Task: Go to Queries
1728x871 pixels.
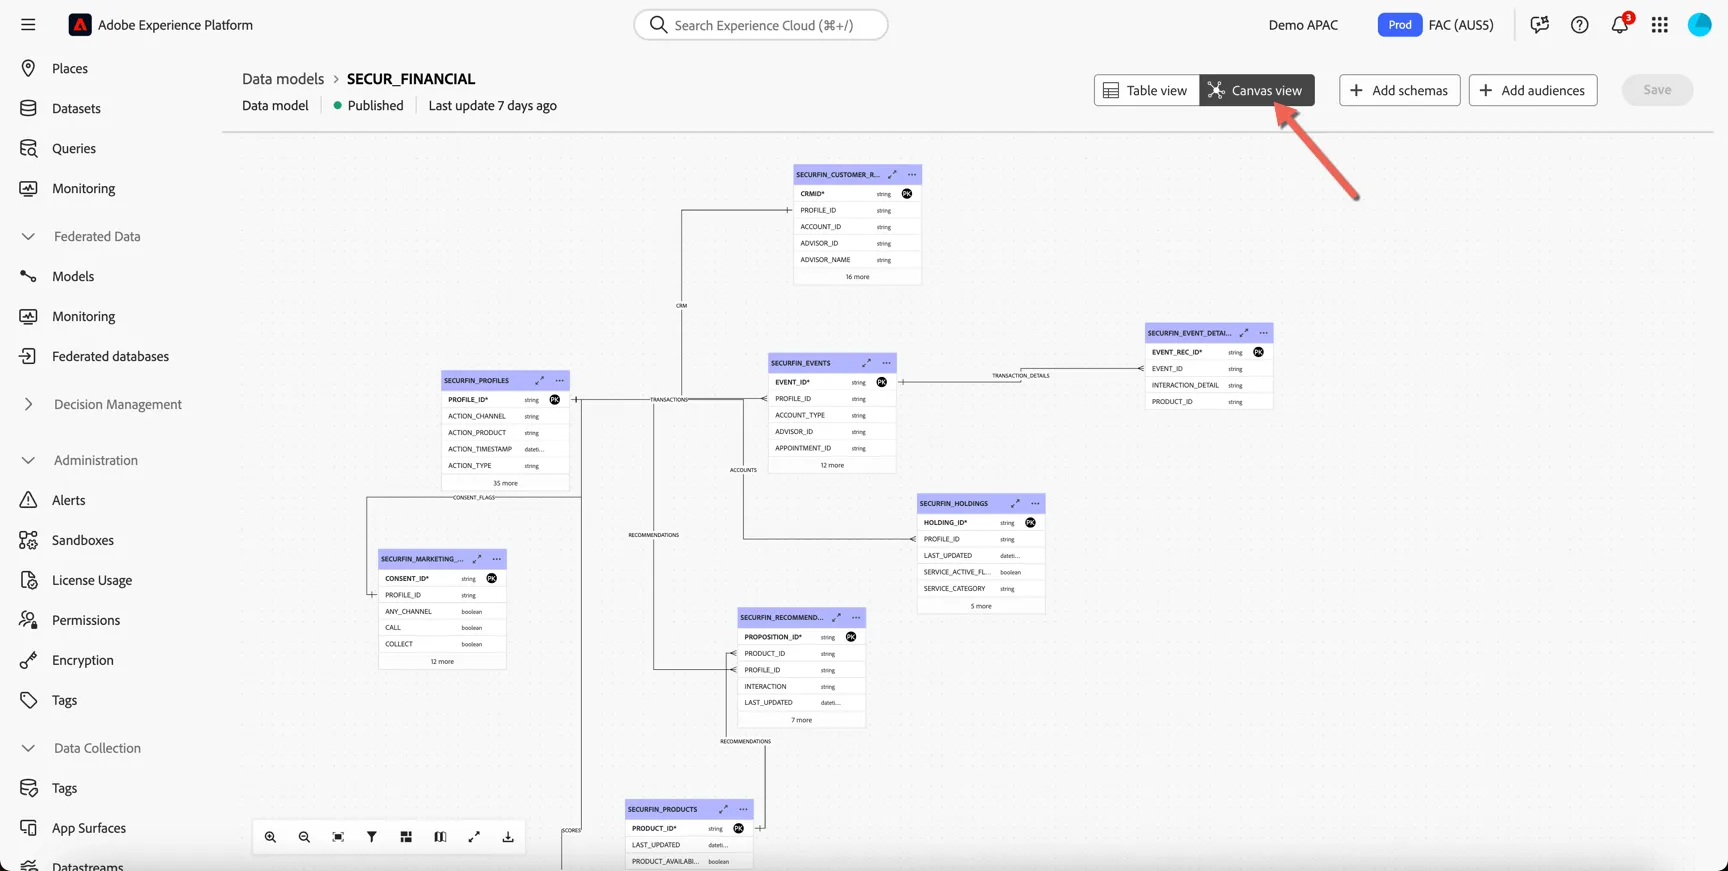Action: [x=74, y=149]
